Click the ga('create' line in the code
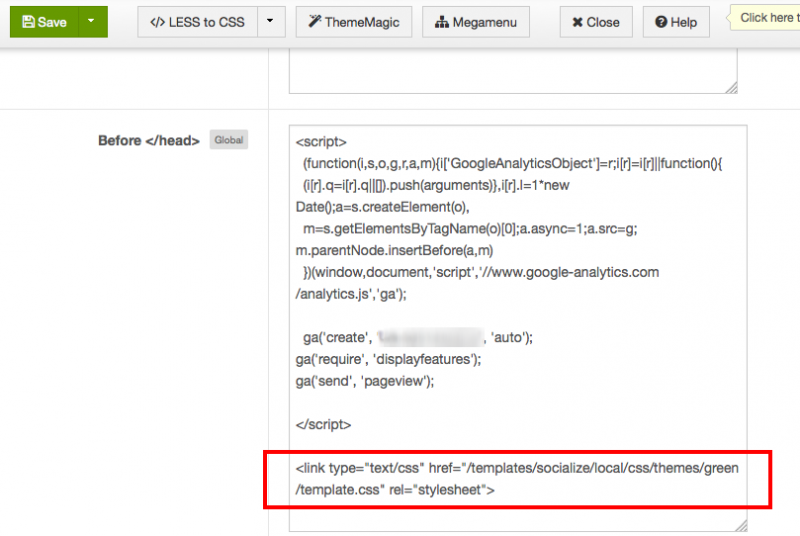Viewport: 800px width, 536px height. pyautogui.click(x=418, y=337)
